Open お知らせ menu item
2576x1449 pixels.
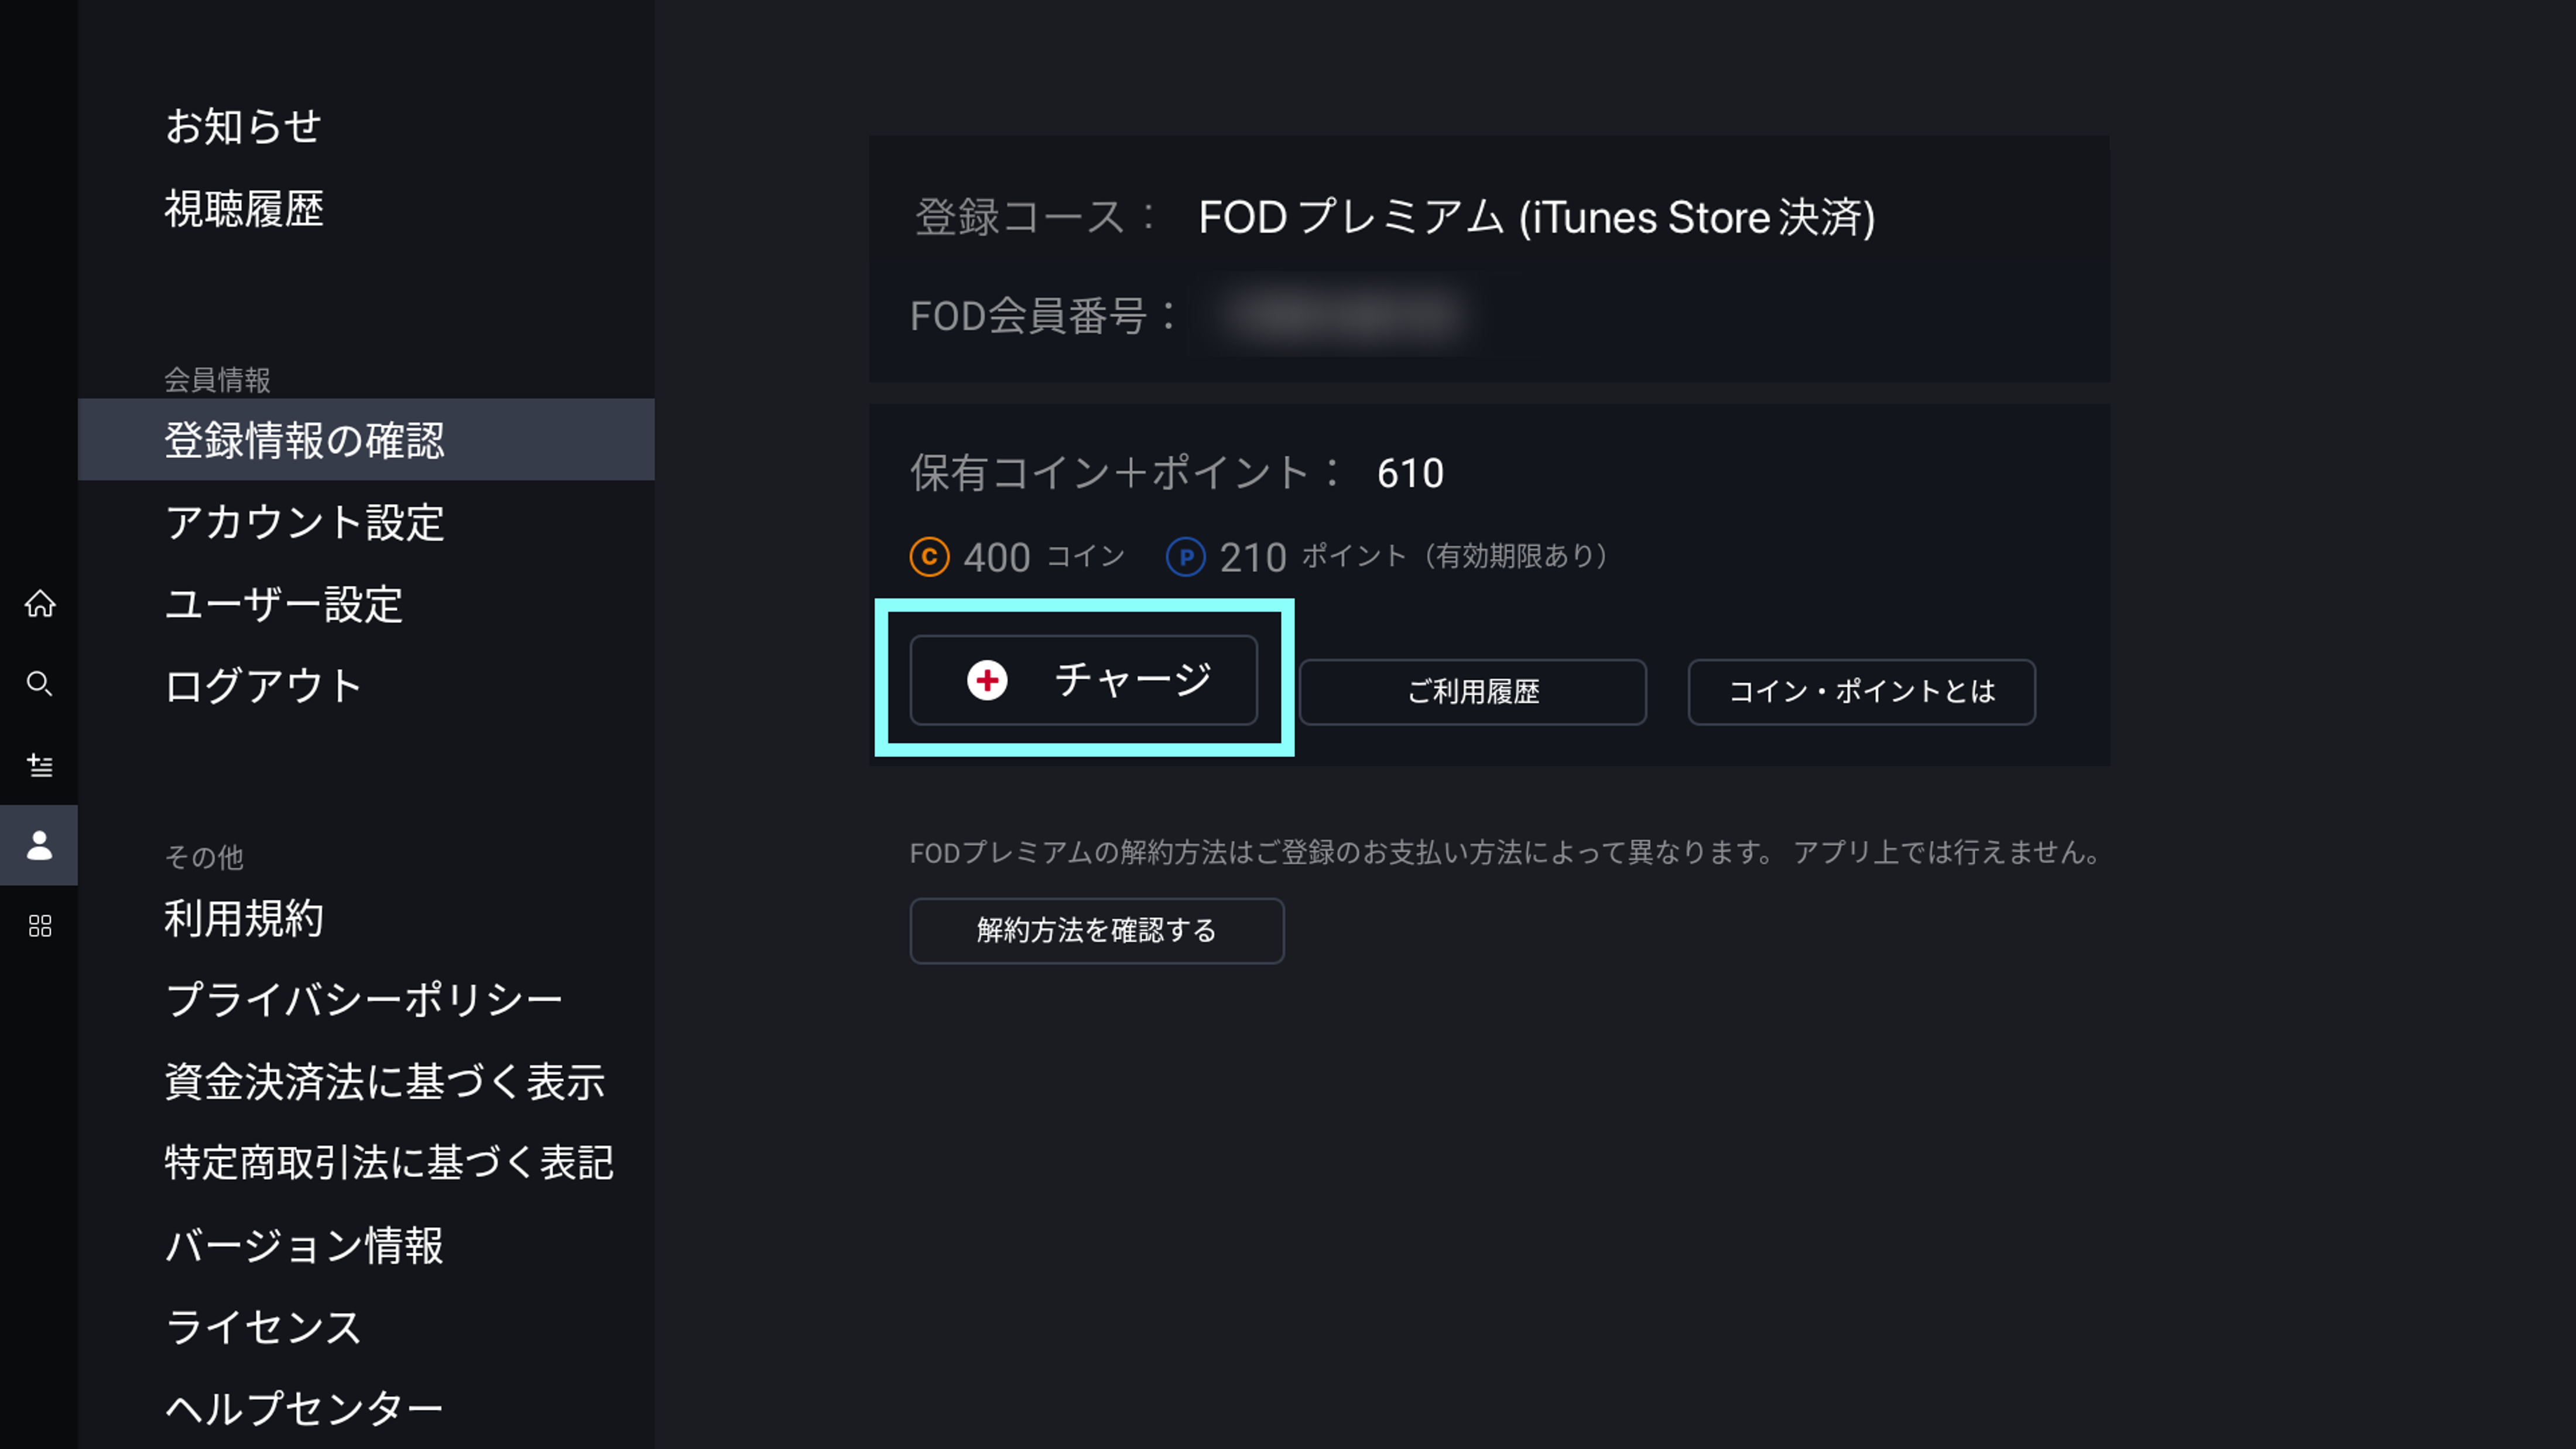click(x=243, y=127)
